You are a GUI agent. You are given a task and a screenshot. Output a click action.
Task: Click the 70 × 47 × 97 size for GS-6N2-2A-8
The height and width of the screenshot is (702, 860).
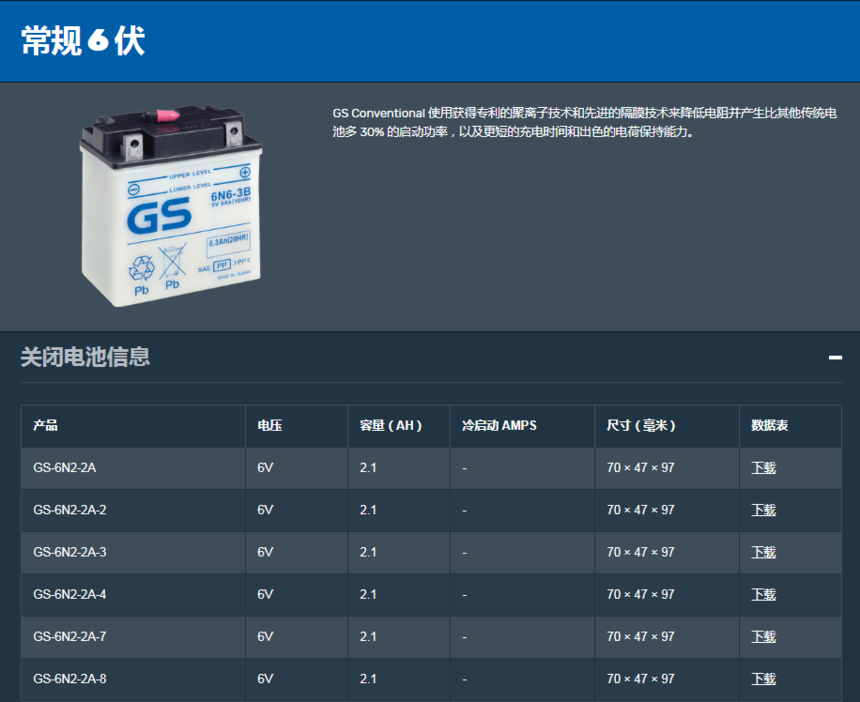pos(667,679)
